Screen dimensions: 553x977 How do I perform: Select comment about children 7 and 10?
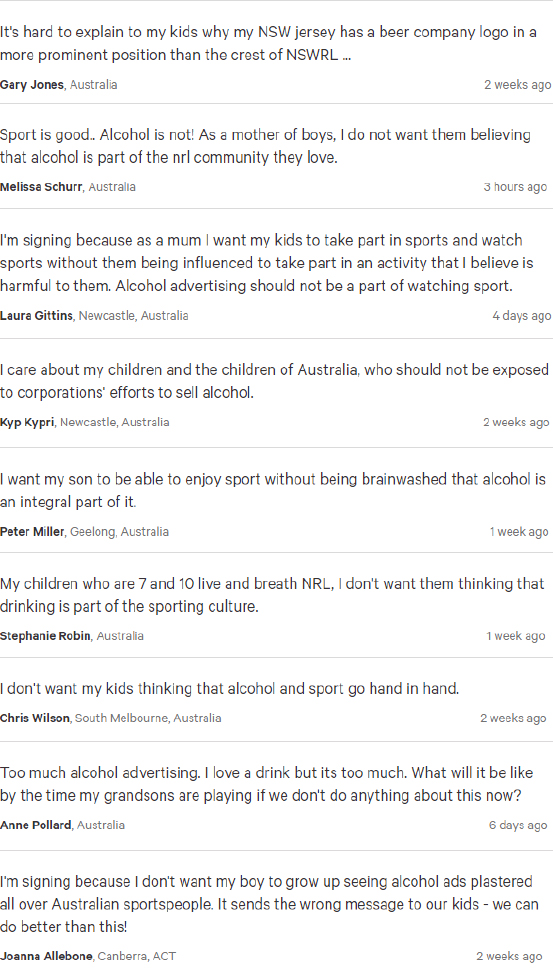[272, 595]
